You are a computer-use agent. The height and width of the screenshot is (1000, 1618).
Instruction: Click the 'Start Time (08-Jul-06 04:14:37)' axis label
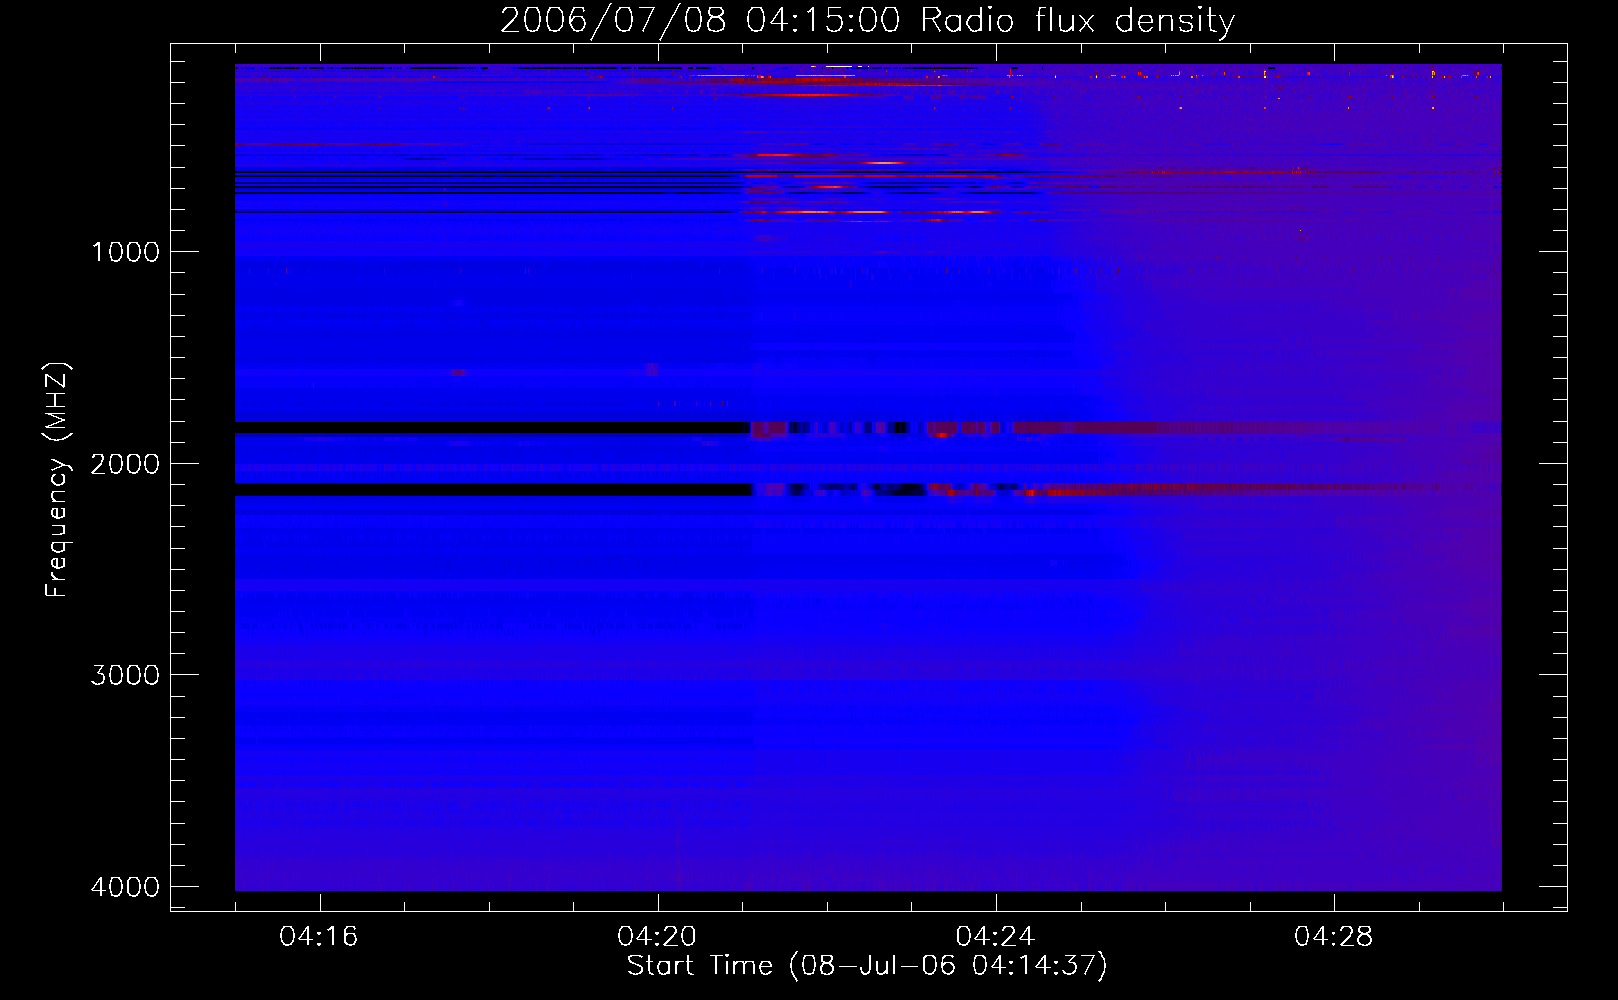[867, 966]
